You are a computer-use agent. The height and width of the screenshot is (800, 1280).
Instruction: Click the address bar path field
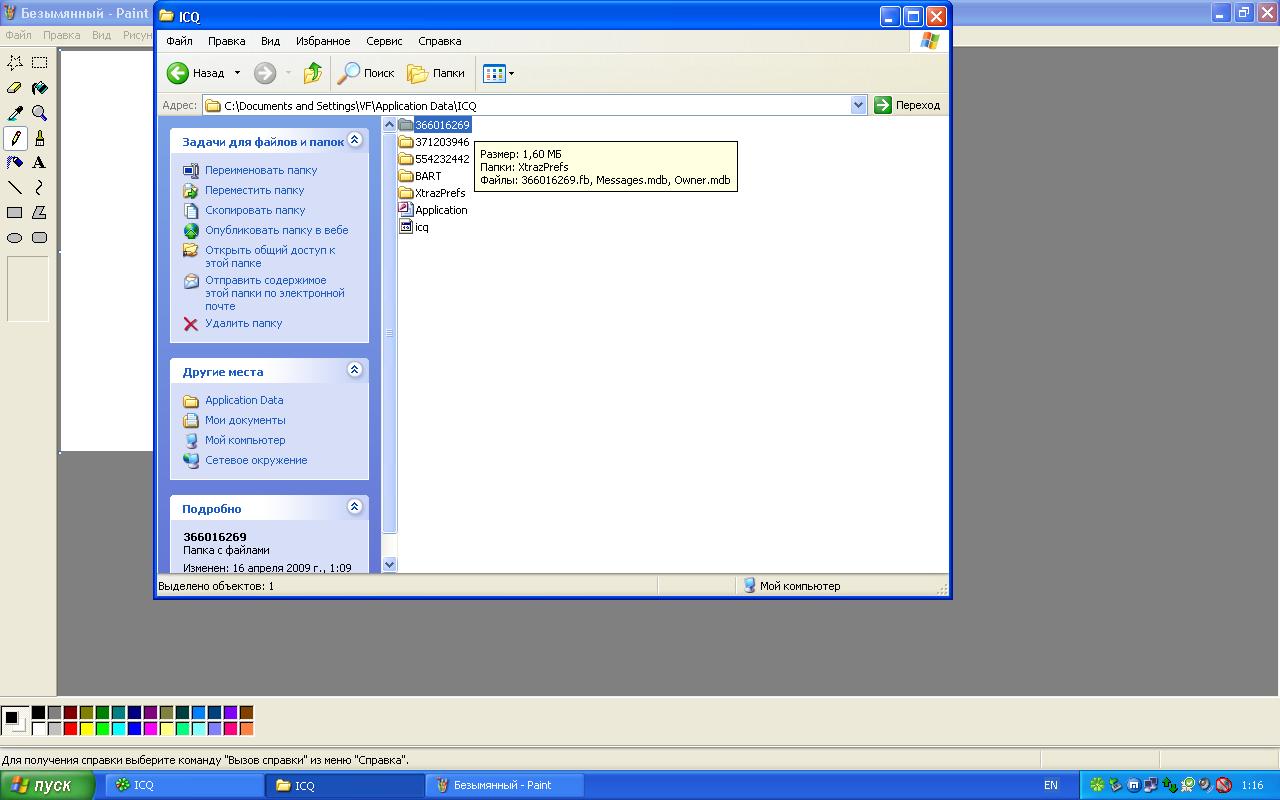pos(535,105)
